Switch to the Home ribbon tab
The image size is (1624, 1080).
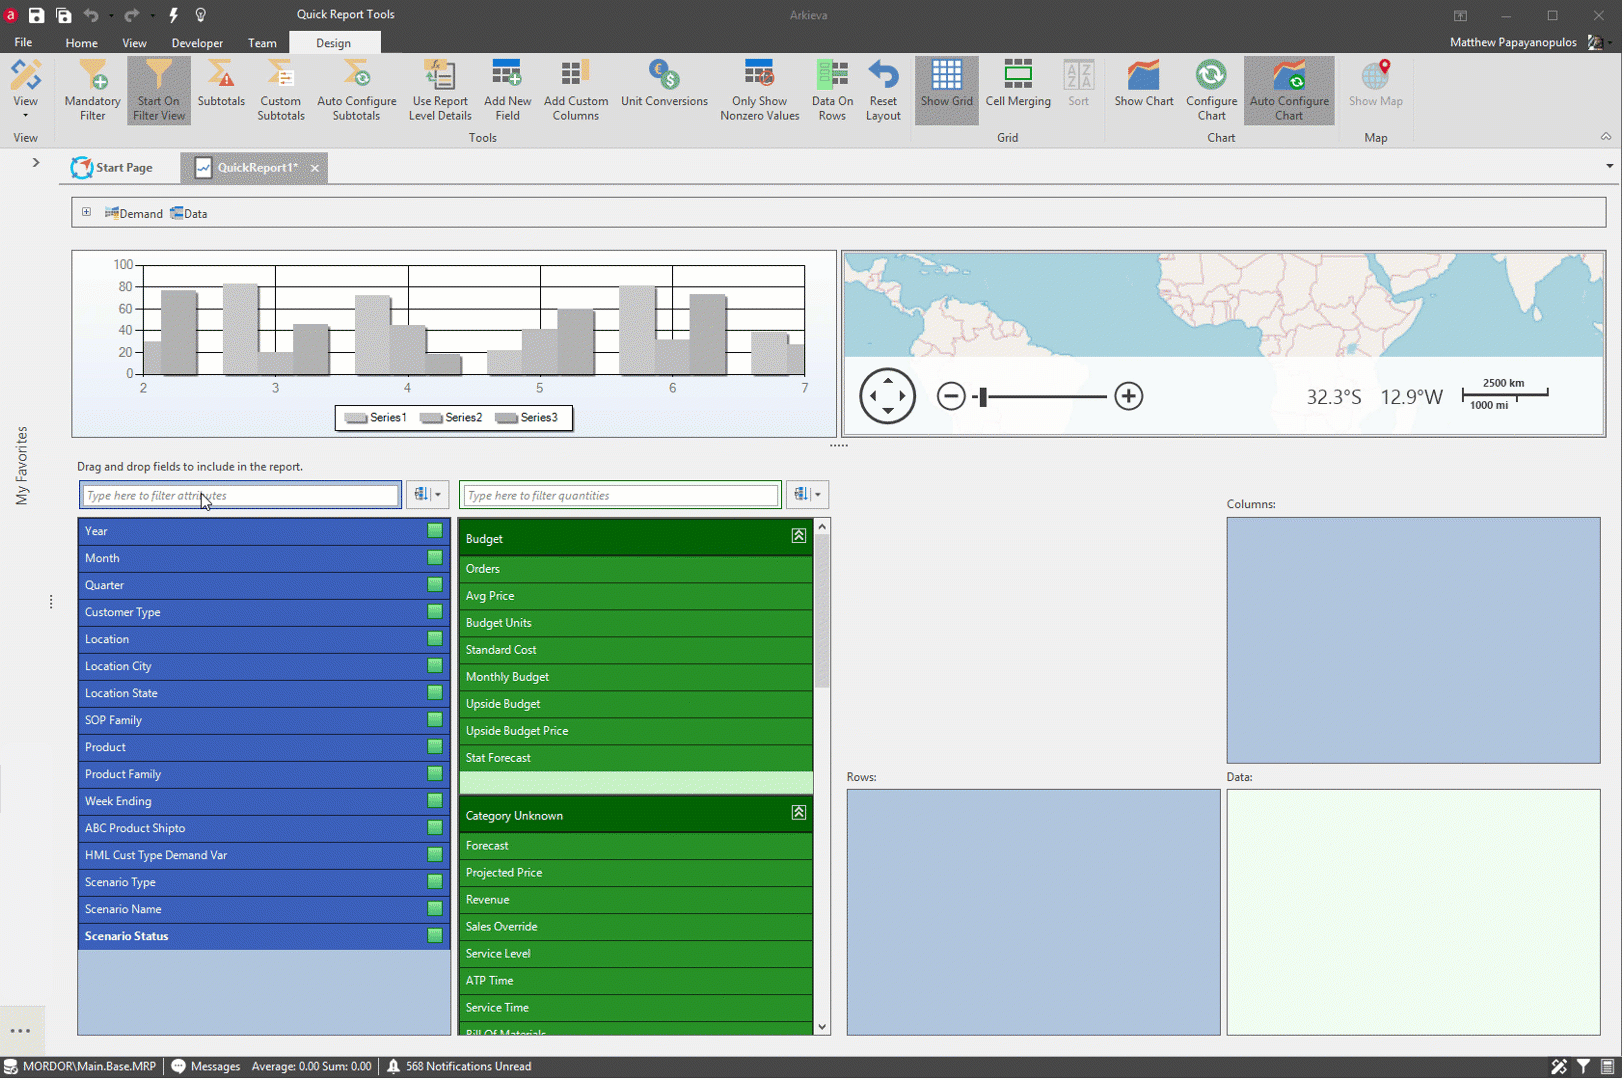(x=81, y=43)
